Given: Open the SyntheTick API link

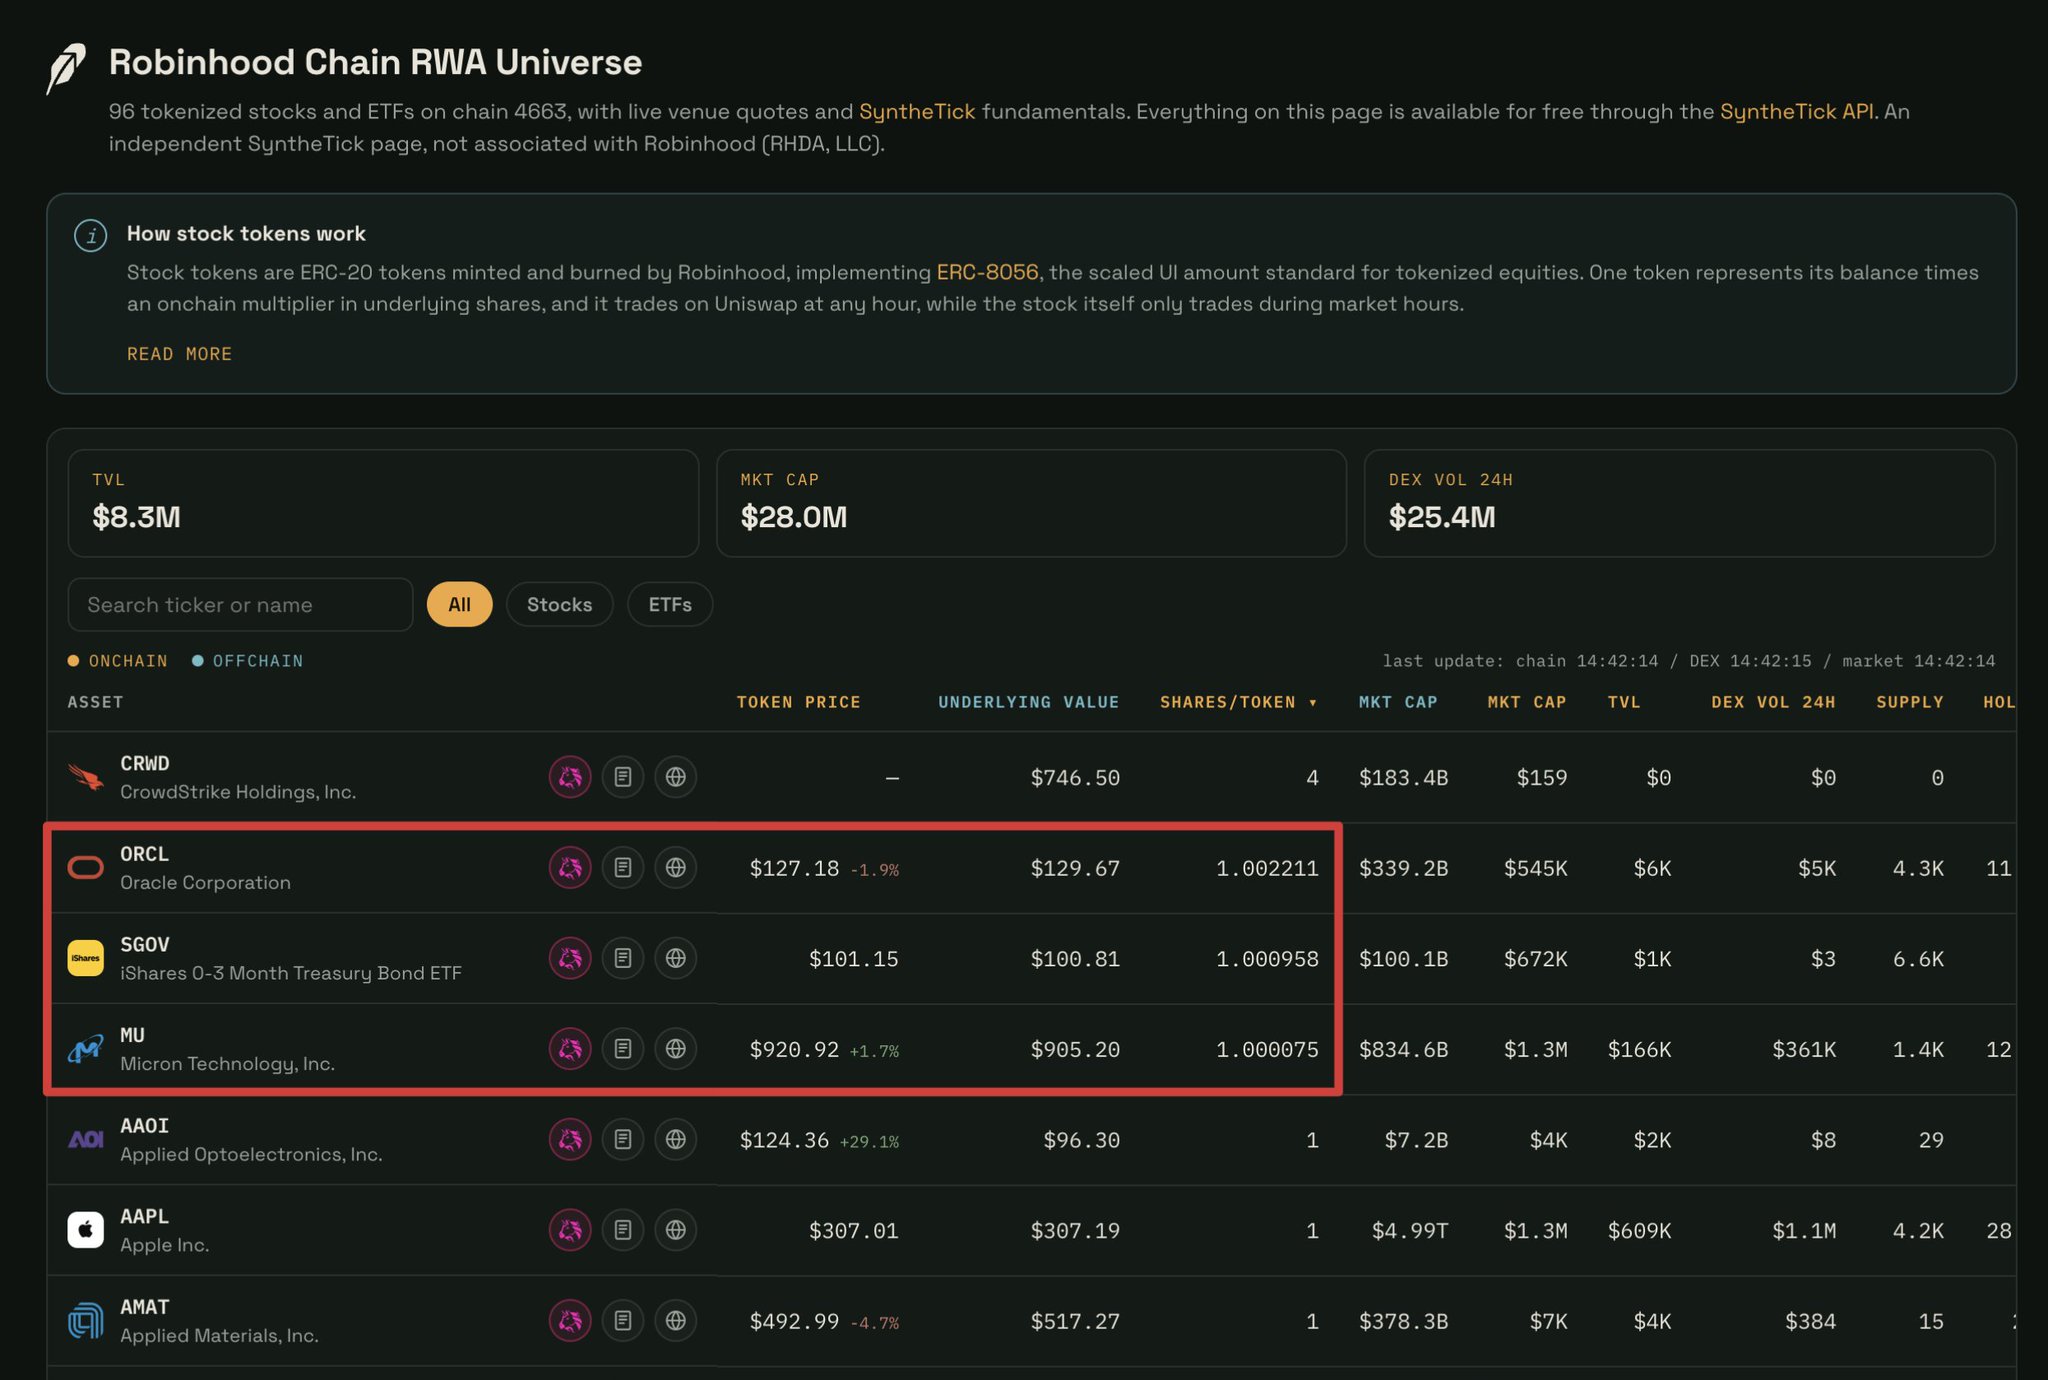Looking at the screenshot, I should (x=1796, y=111).
